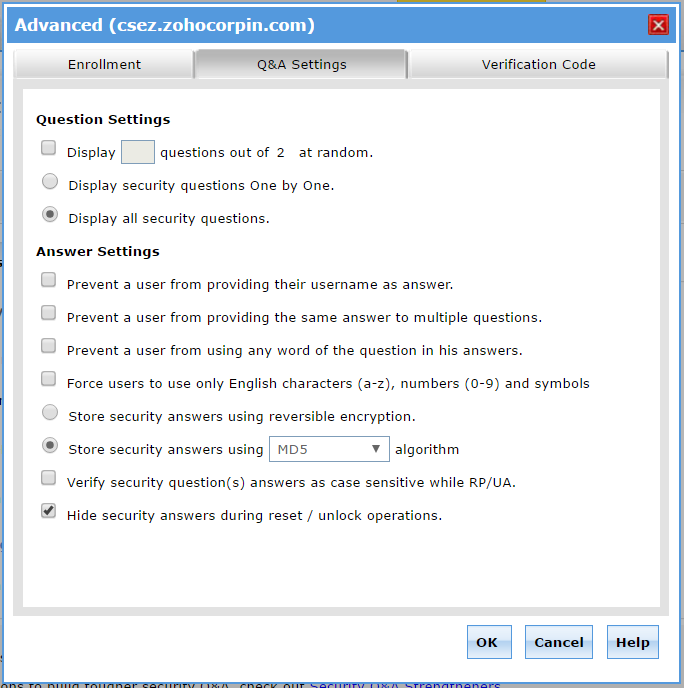The height and width of the screenshot is (688, 684).
Task: Click the Cancel button
Action: point(559,642)
